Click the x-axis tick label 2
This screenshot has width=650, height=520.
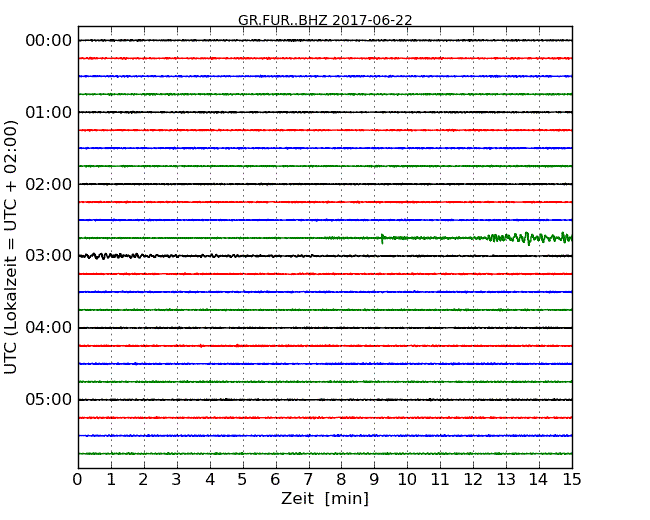(143, 480)
